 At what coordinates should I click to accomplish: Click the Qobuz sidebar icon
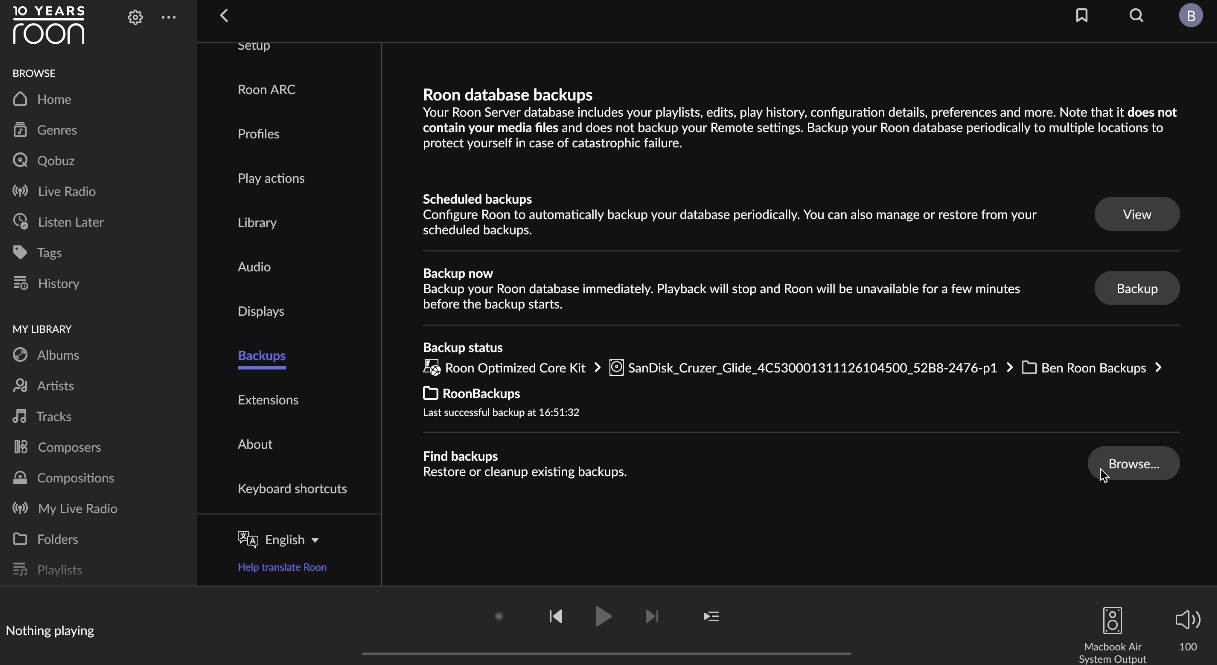coord(20,160)
